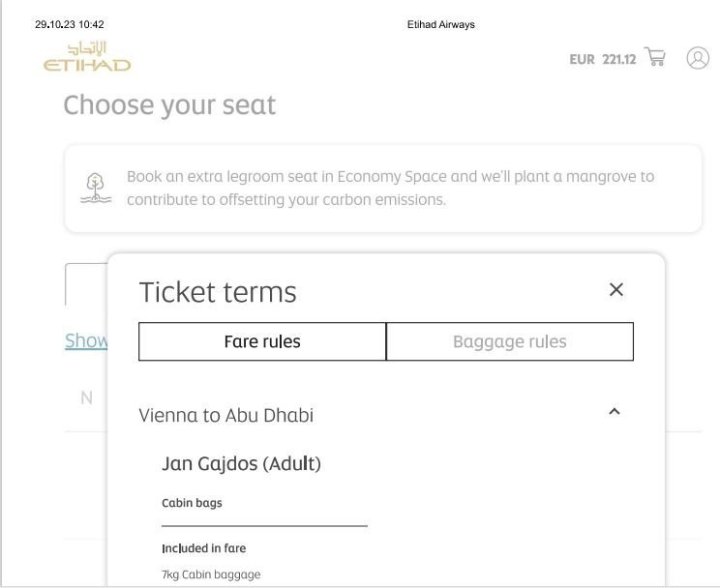This screenshot has width=720, height=588.
Task: Open the user profile account icon
Action: [x=697, y=58]
